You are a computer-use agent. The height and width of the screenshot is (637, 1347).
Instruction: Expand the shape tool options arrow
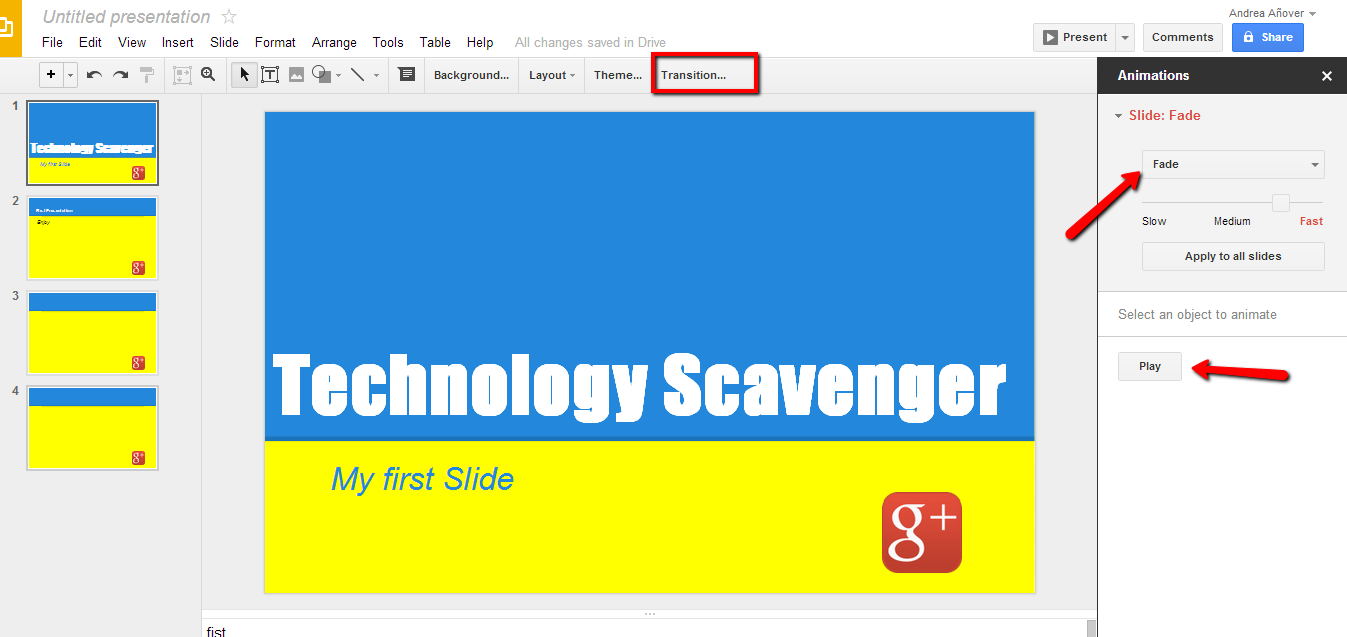(337, 74)
